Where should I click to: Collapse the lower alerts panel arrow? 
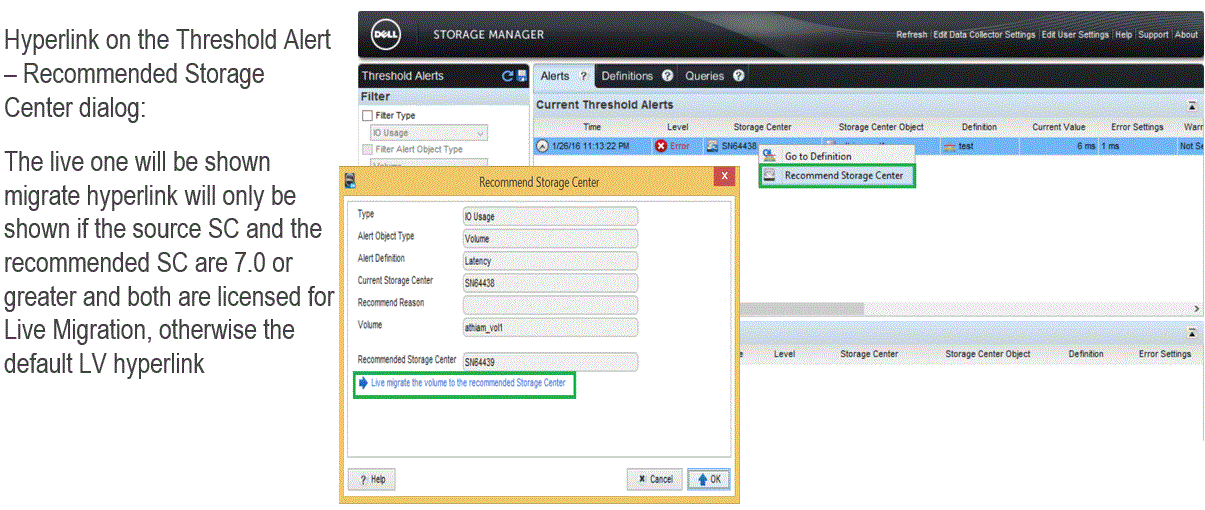(1192, 332)
